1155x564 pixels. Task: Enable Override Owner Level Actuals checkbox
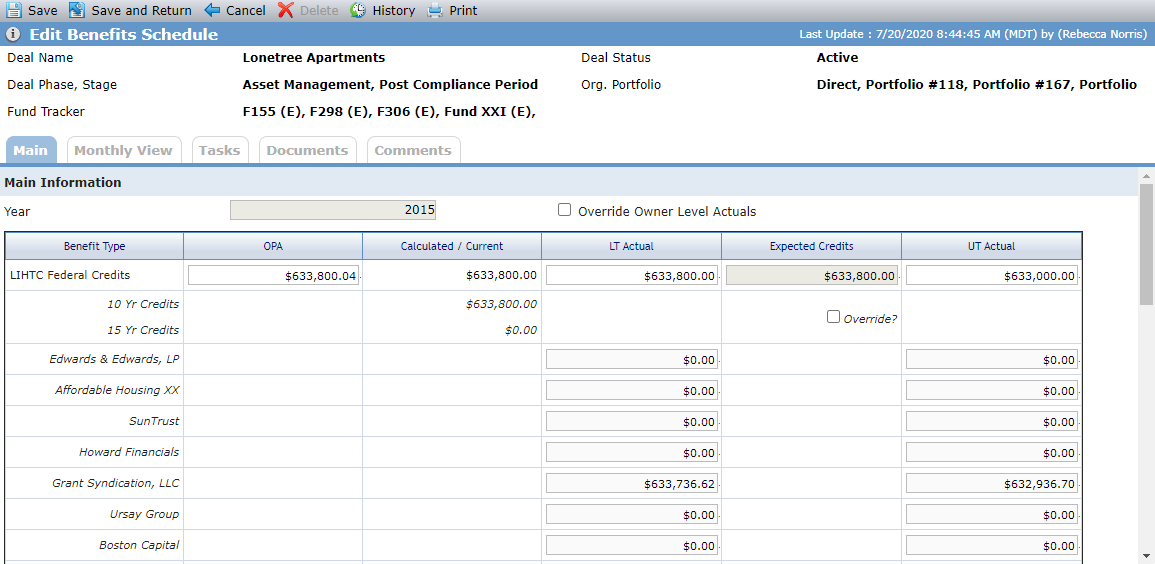point(564,210)
